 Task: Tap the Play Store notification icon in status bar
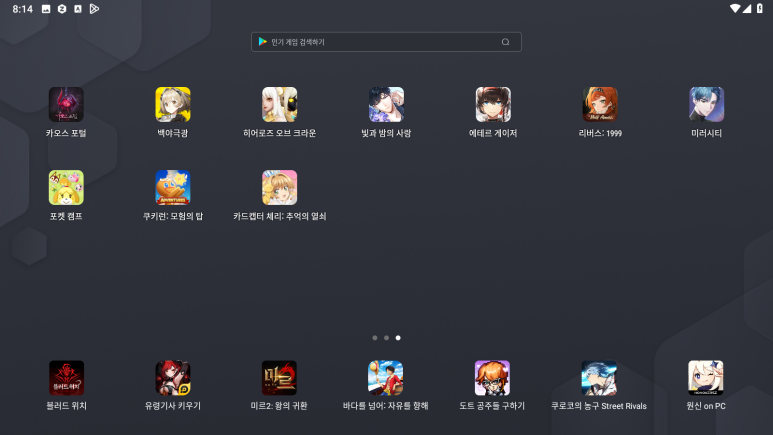coord(94,9)
